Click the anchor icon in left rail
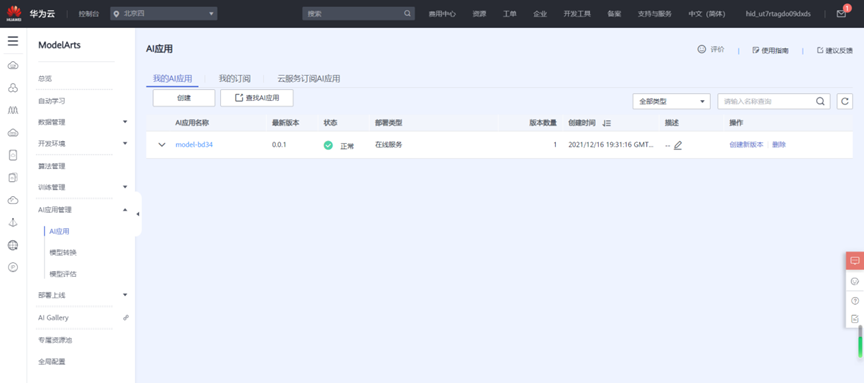 13,223
